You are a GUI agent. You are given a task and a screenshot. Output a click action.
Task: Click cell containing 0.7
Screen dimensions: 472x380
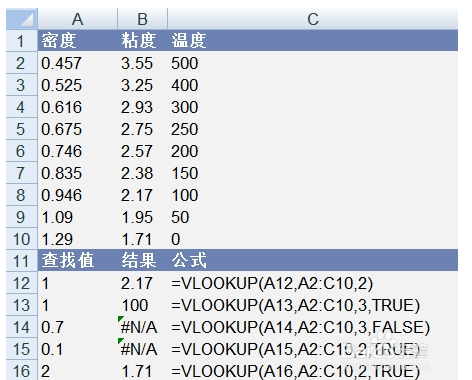(77, 327)
